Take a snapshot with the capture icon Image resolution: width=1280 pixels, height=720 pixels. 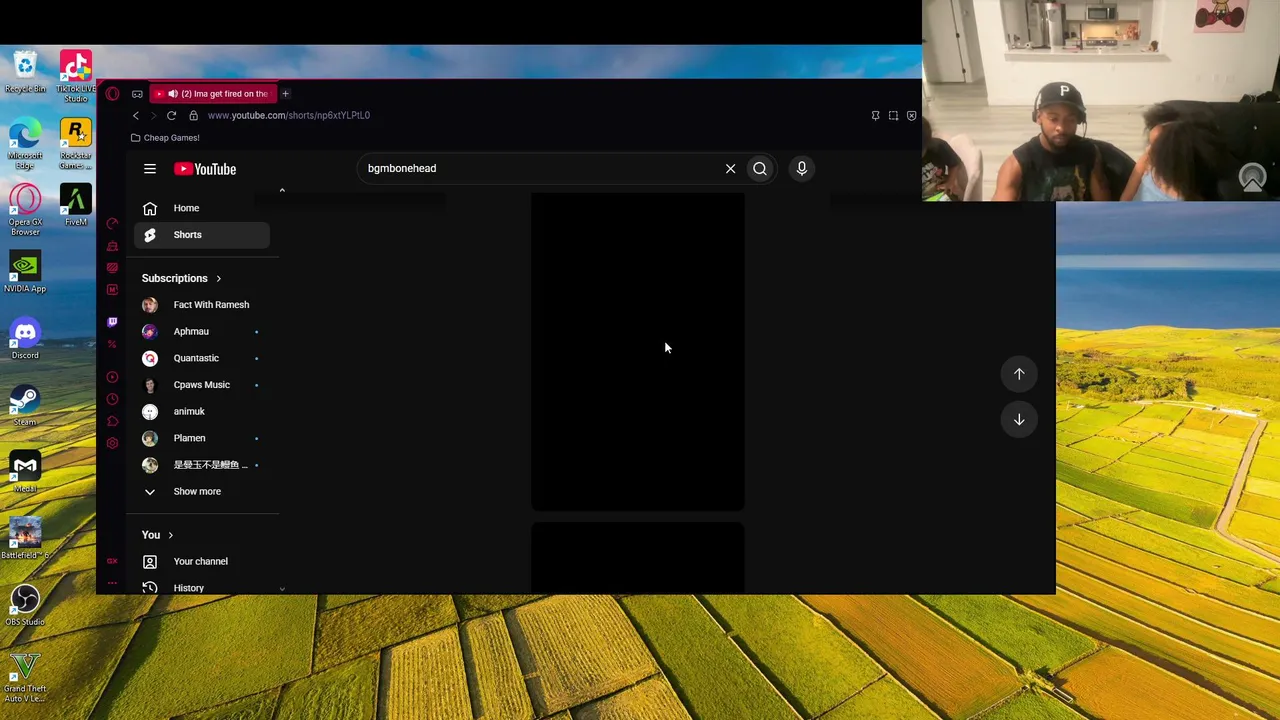tap(893, 116)
